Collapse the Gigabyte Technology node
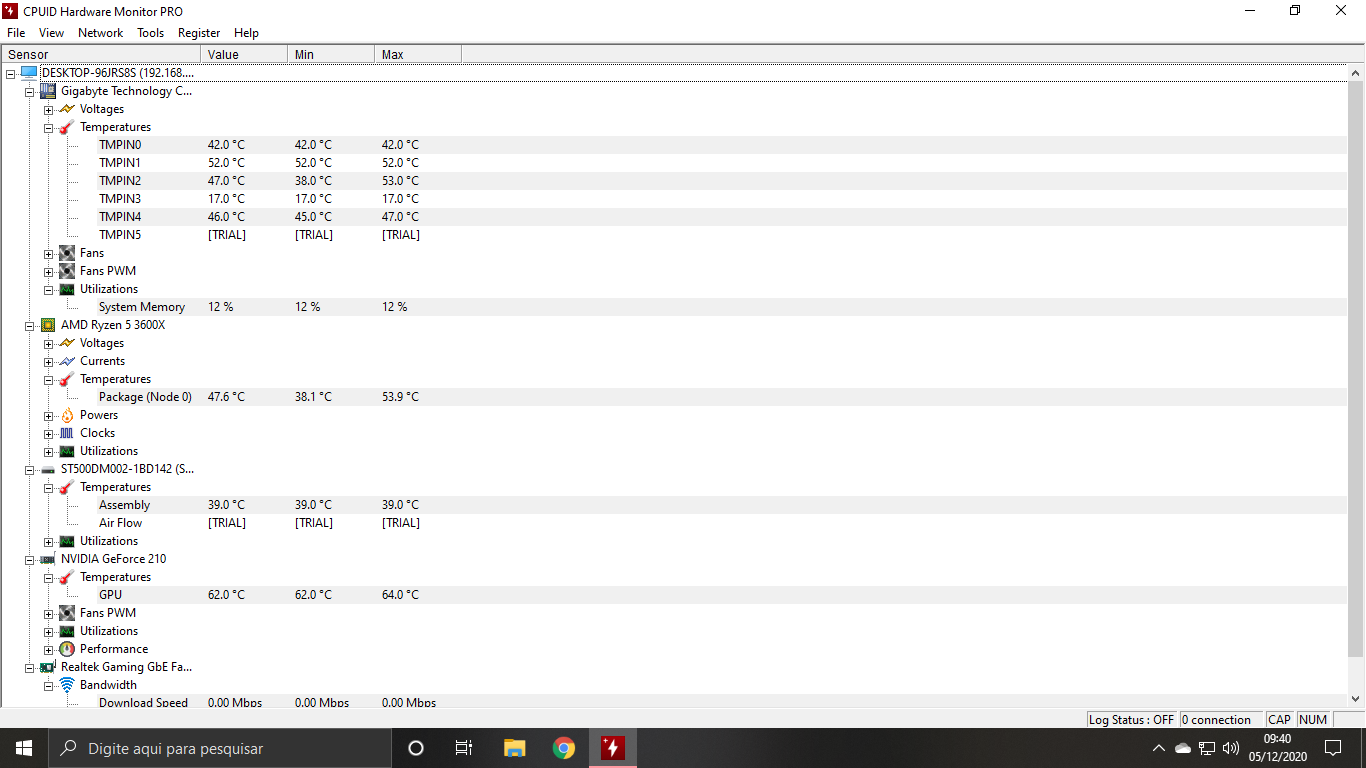Viewport: 1366px width, 768px height. pos(29,91)
